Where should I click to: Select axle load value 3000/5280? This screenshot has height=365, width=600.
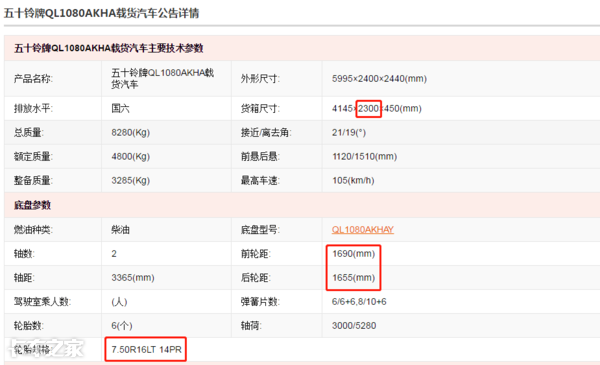(x=354, y=326)
